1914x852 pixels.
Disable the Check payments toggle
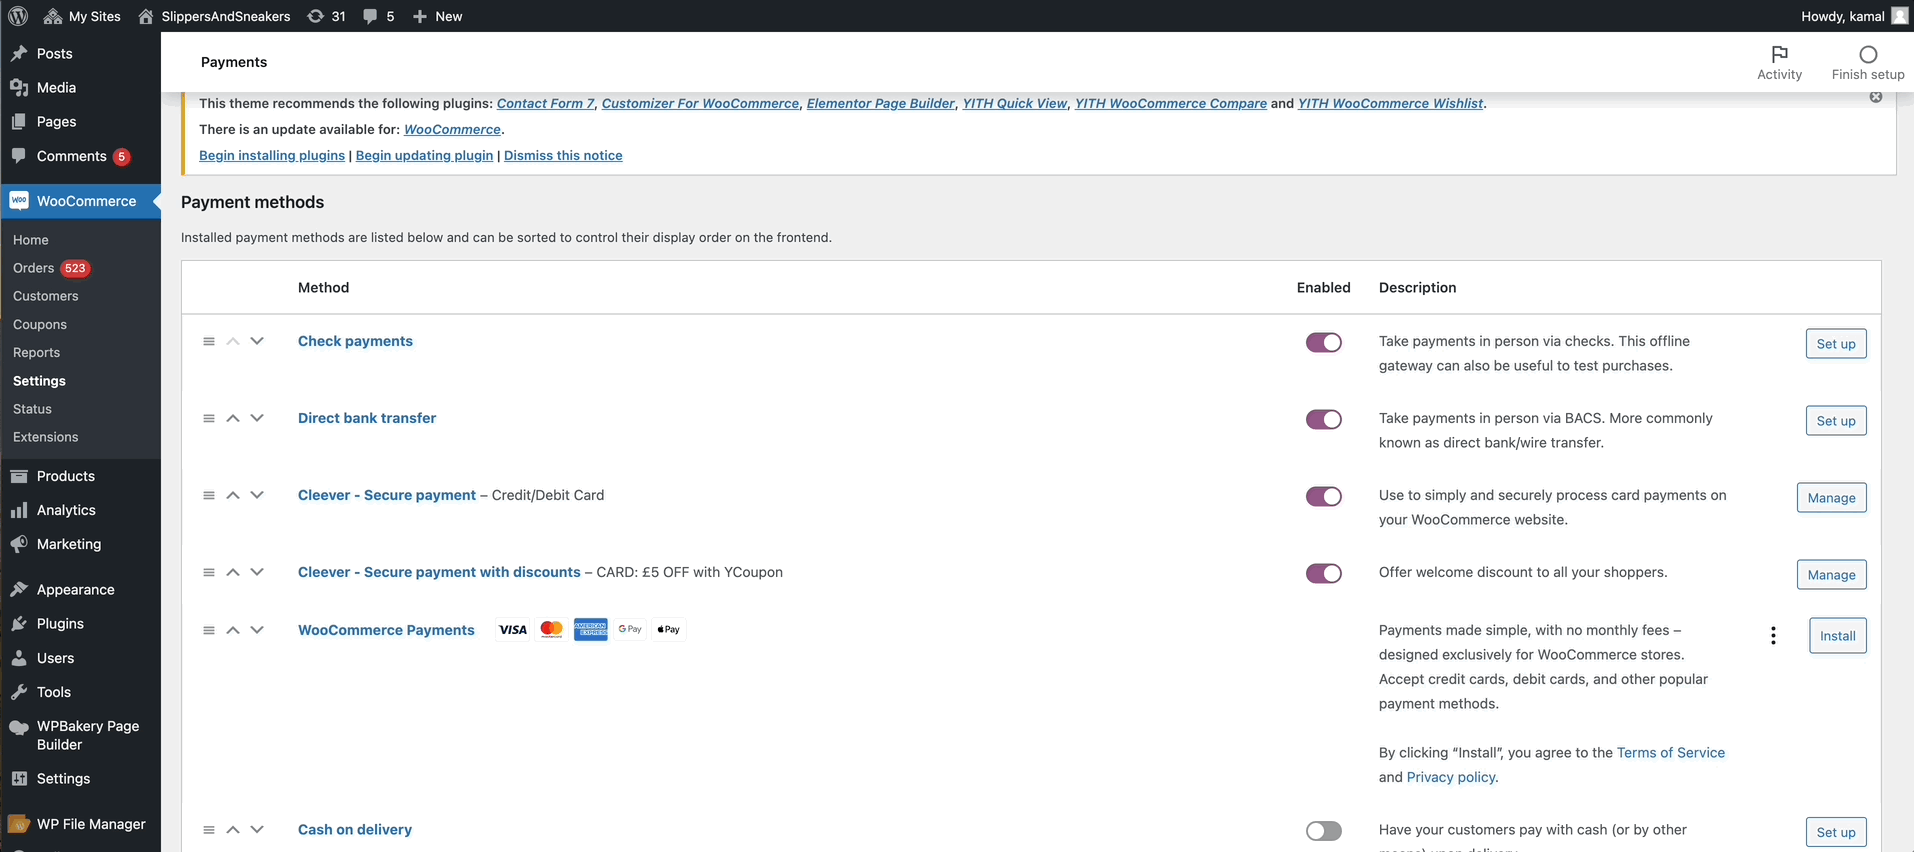[1323, 342]
